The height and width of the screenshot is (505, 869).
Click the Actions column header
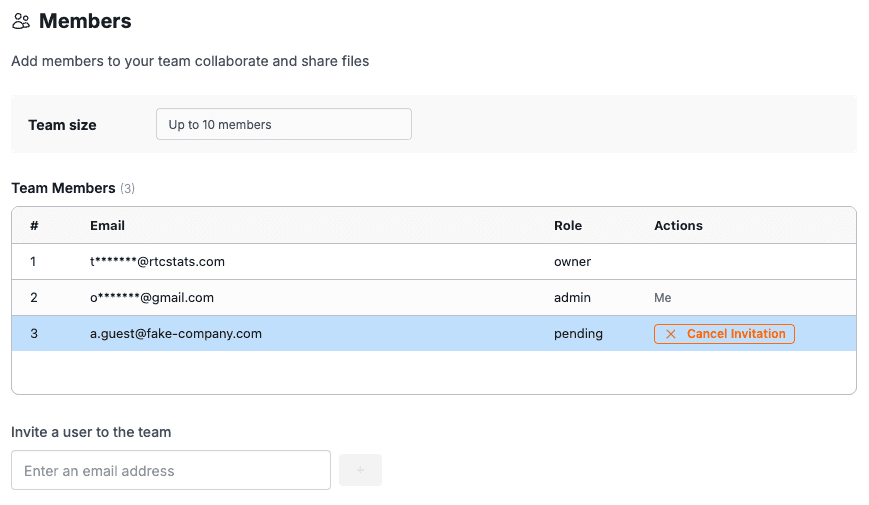click(678, 226)
